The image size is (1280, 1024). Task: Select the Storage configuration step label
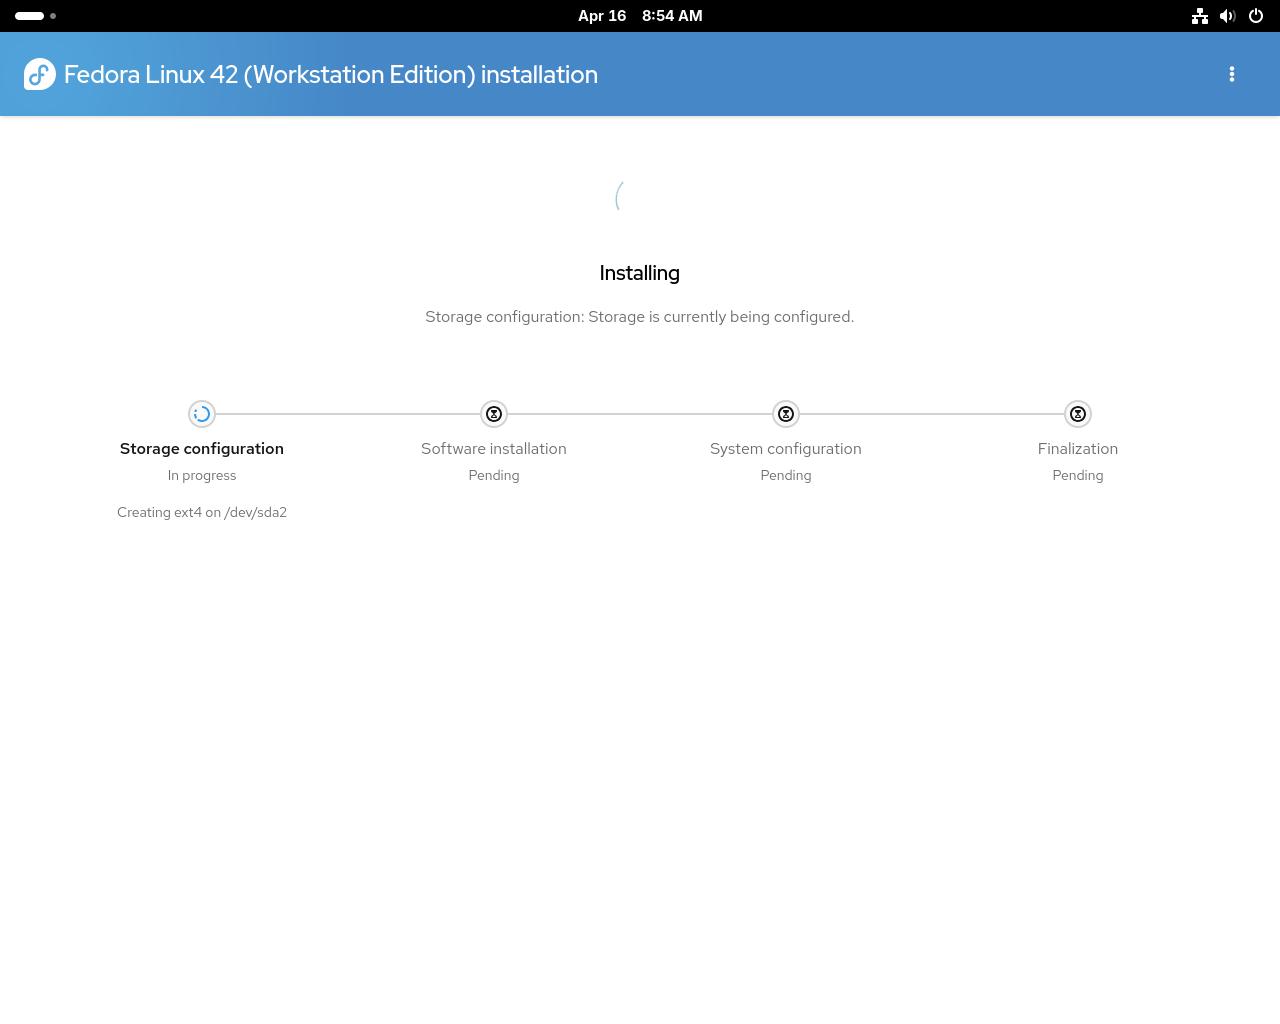[x=202, y=449]
